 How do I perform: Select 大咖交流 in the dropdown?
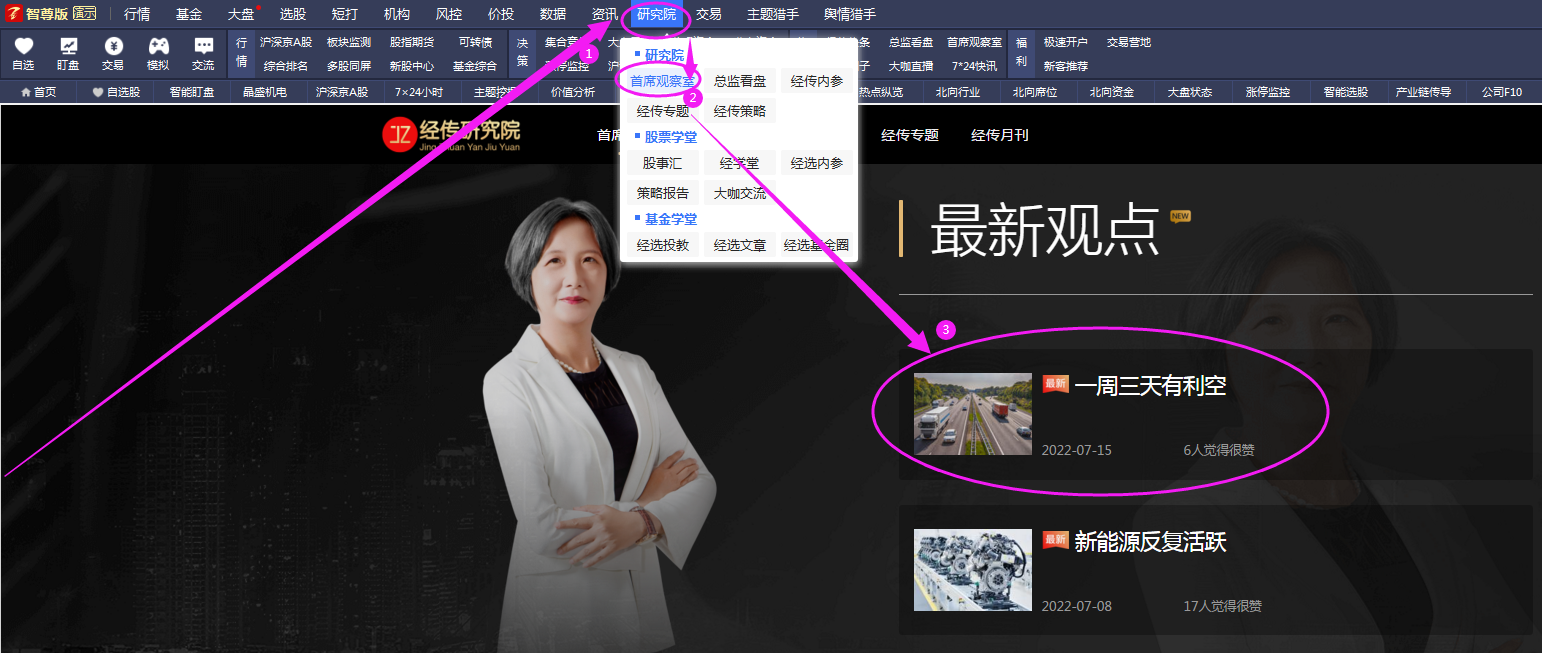point(740,193)
